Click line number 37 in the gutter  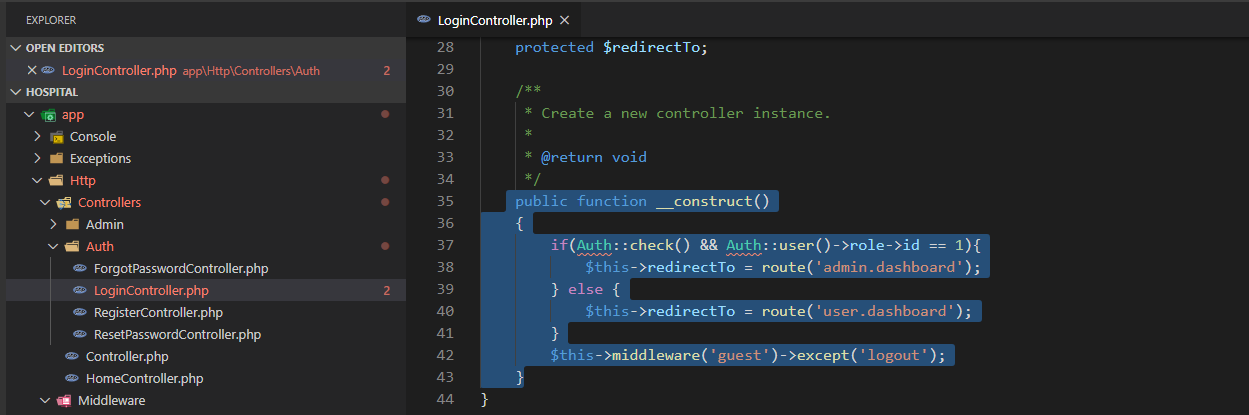coord(445,245)
